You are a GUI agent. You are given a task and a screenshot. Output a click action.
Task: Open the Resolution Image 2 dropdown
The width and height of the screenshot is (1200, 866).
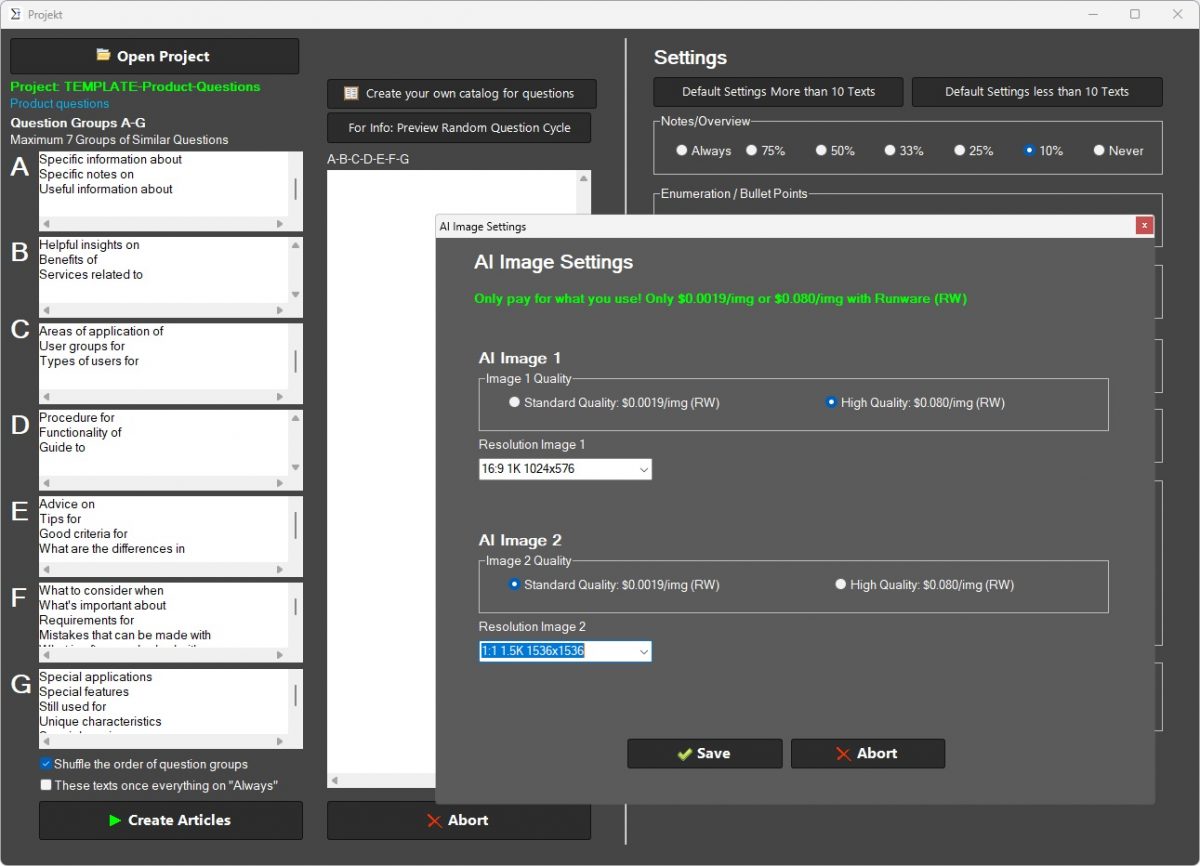click(x=644, y=651)
